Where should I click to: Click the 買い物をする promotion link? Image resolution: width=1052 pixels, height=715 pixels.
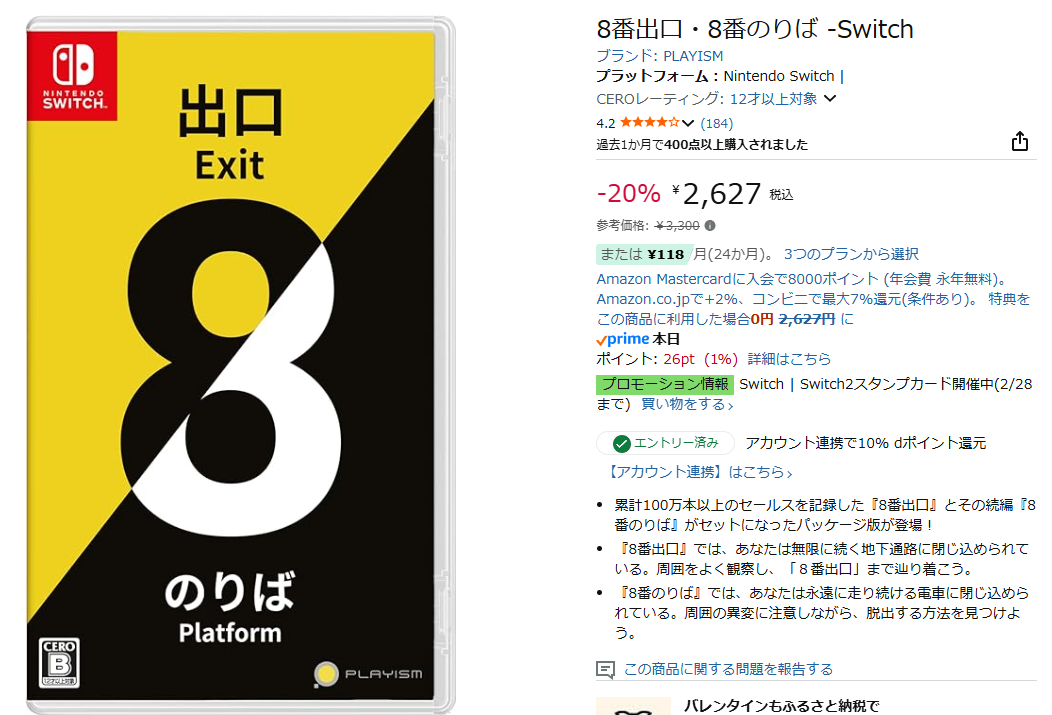pos(687,404)
